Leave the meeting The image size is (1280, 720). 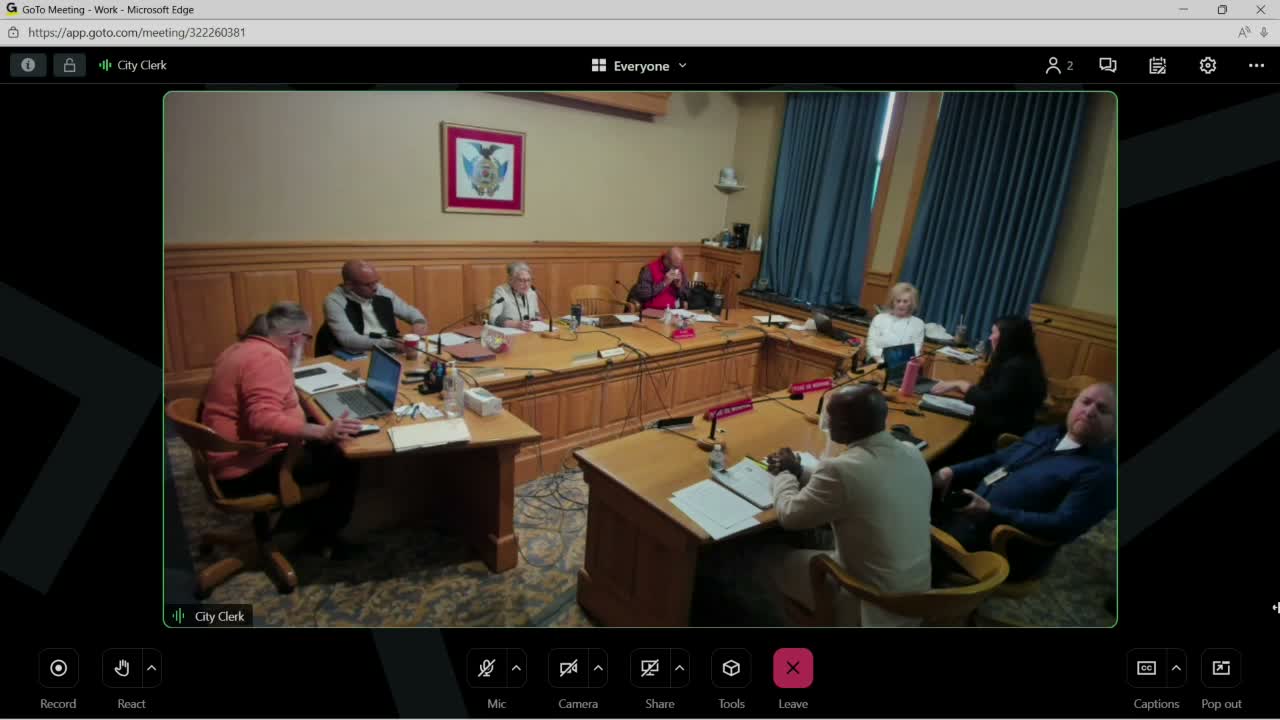[x=792, y=668]
